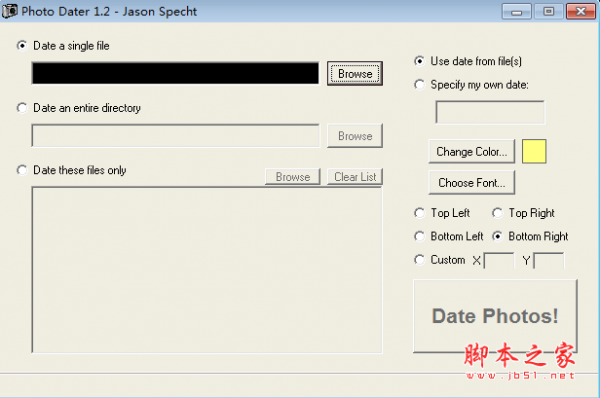The width and height of the screenshot is (600, 398).
Task: Click the Clear List button
Action: (355, 177)
